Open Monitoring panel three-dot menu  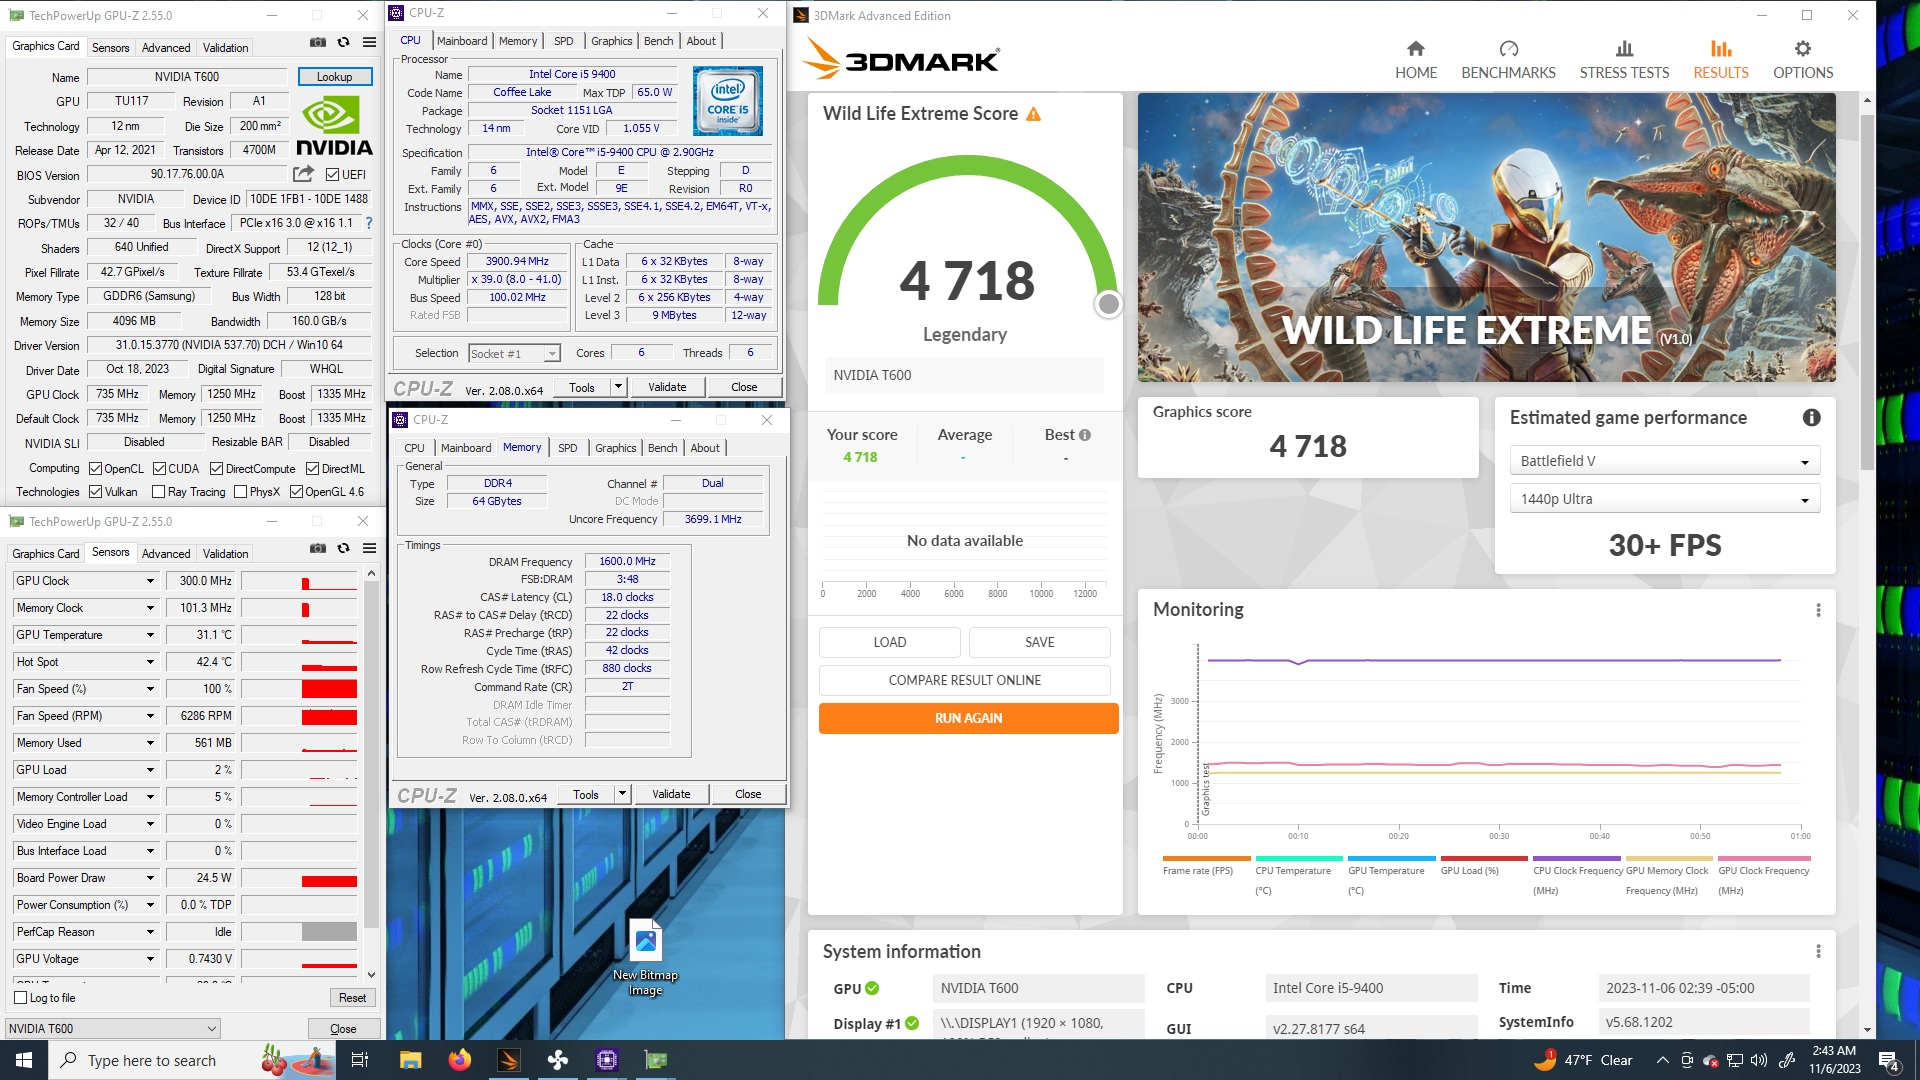1818,610
